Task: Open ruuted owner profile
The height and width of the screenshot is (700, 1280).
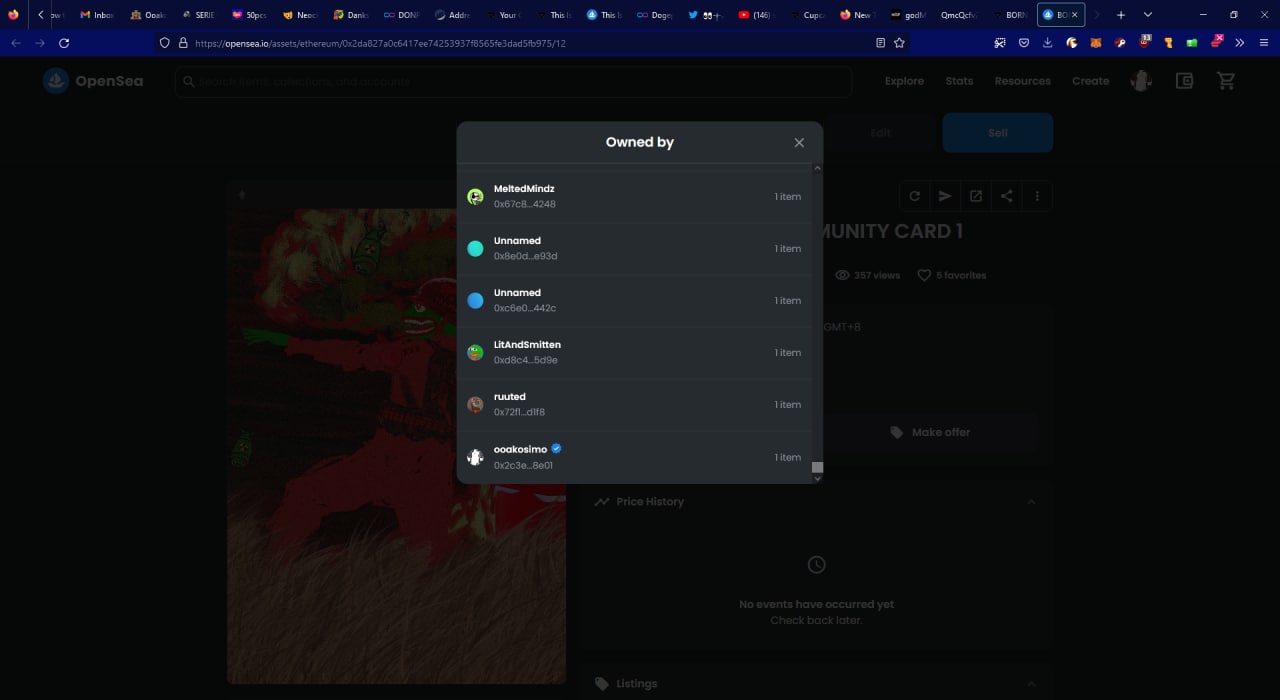Action: pyautogui.click(x=509, y=397)
